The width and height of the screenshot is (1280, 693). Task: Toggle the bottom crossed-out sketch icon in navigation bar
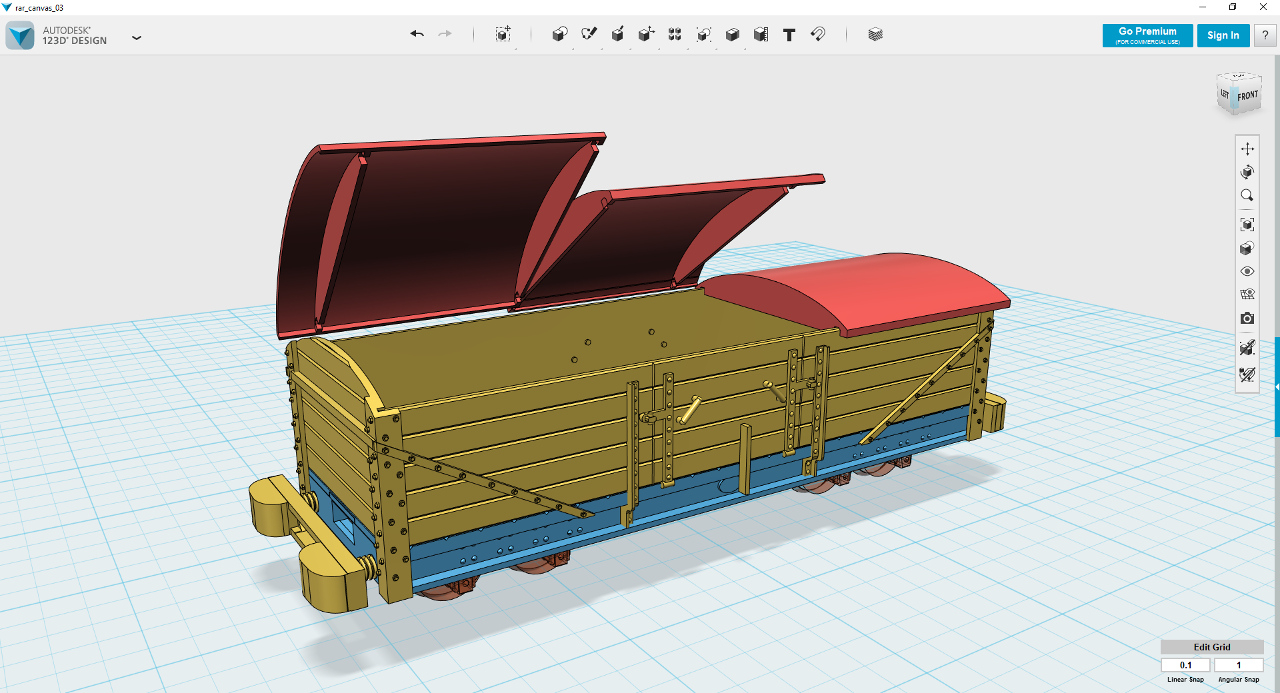click(x=1247, y=375)
